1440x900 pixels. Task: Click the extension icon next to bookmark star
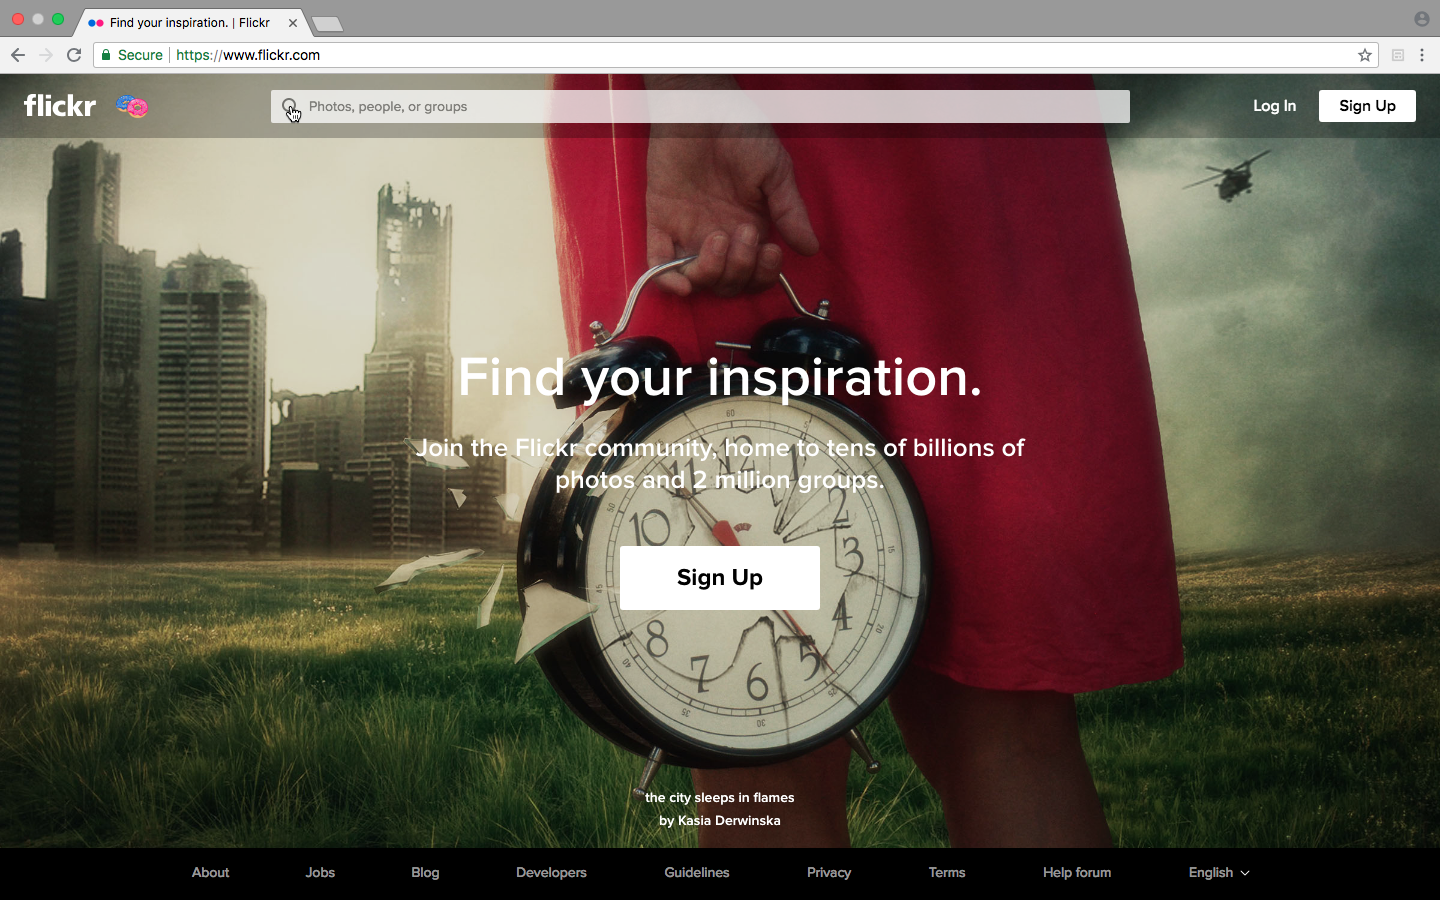(x=1398, y=55)
